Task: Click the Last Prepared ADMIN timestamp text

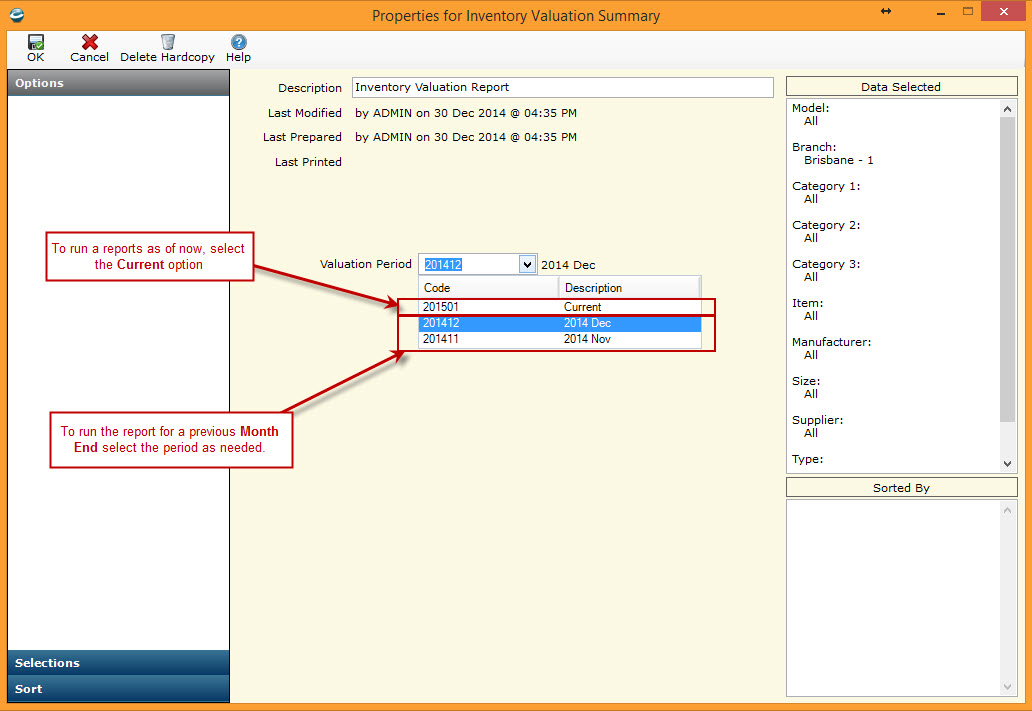Action: 466,137
